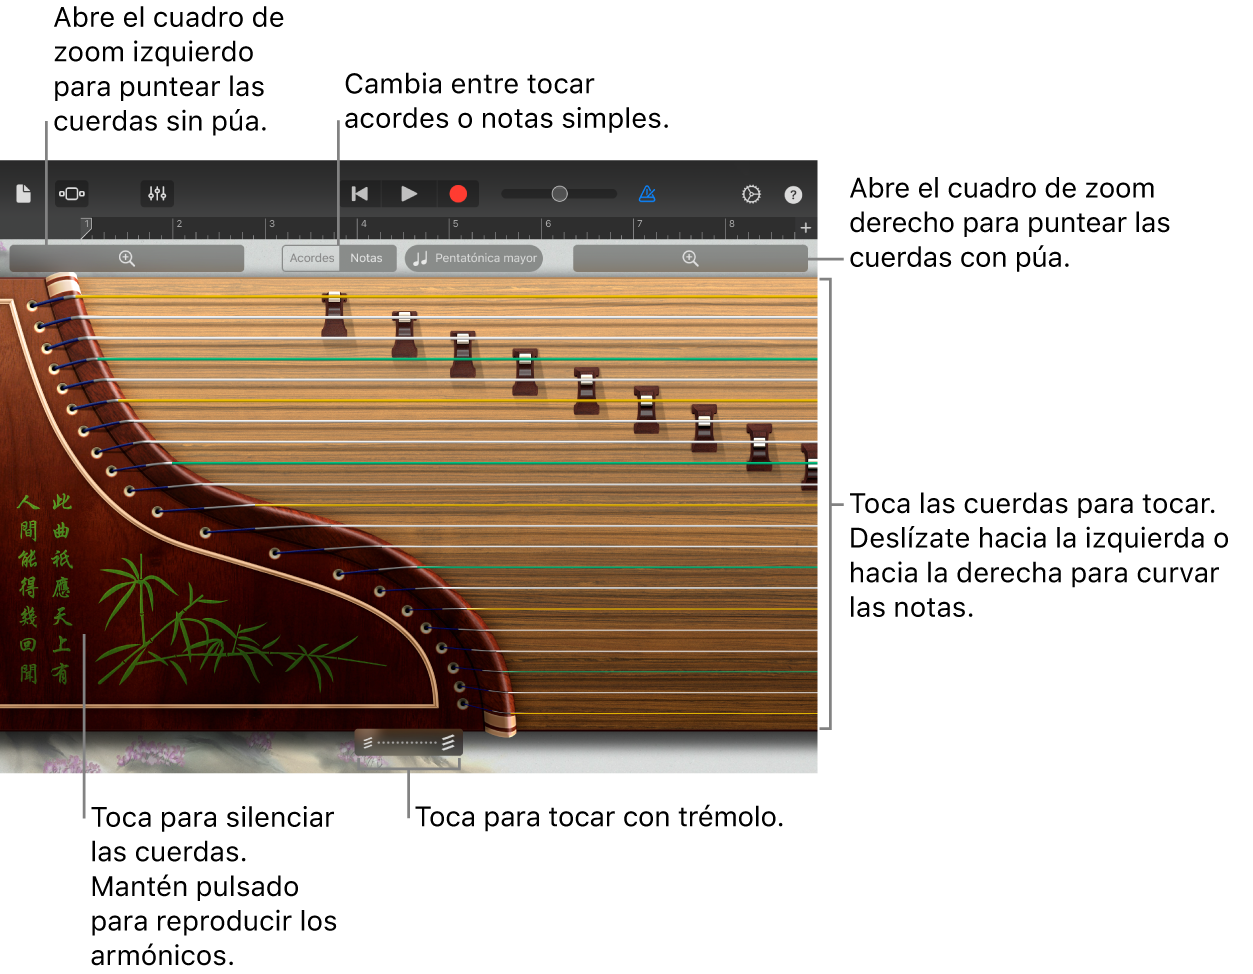The width and height of the screenshot is (1253, 974).
Task: Expand tracks with the plus at ruler's end
Action: [x=805, y=227]
